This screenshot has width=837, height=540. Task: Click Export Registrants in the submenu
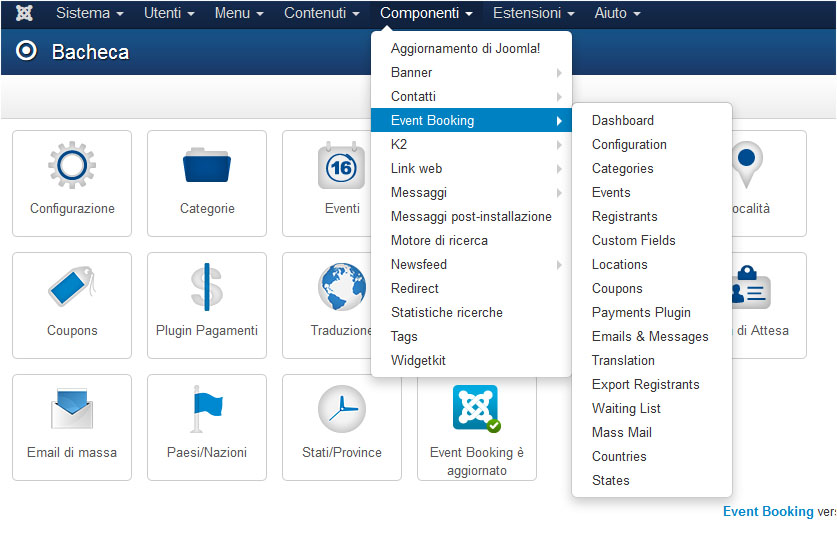pyautogui.click(x=646, y=385)
